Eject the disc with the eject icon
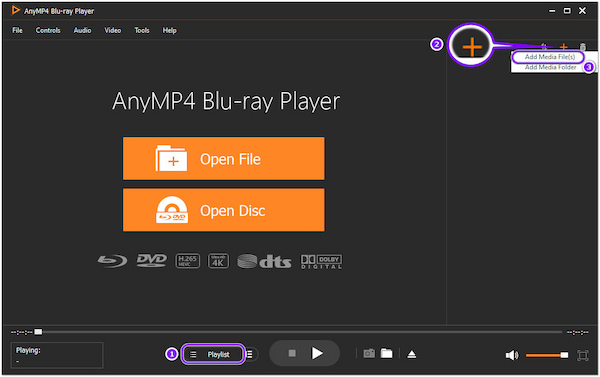The width and height of the screenshot is (600, 377). coord(412,354)
